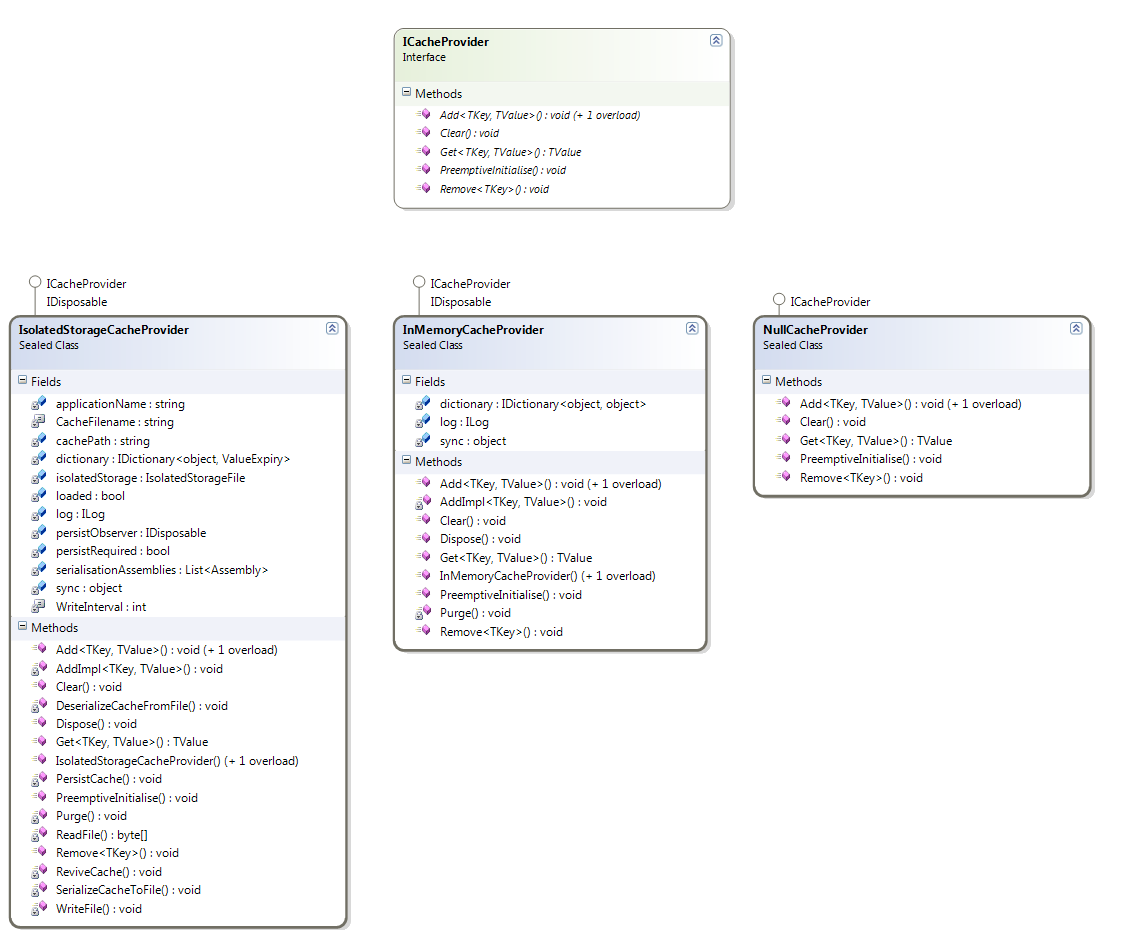Click field icon beside InMemoryCacheProvider sync : object

pos(423,440)
